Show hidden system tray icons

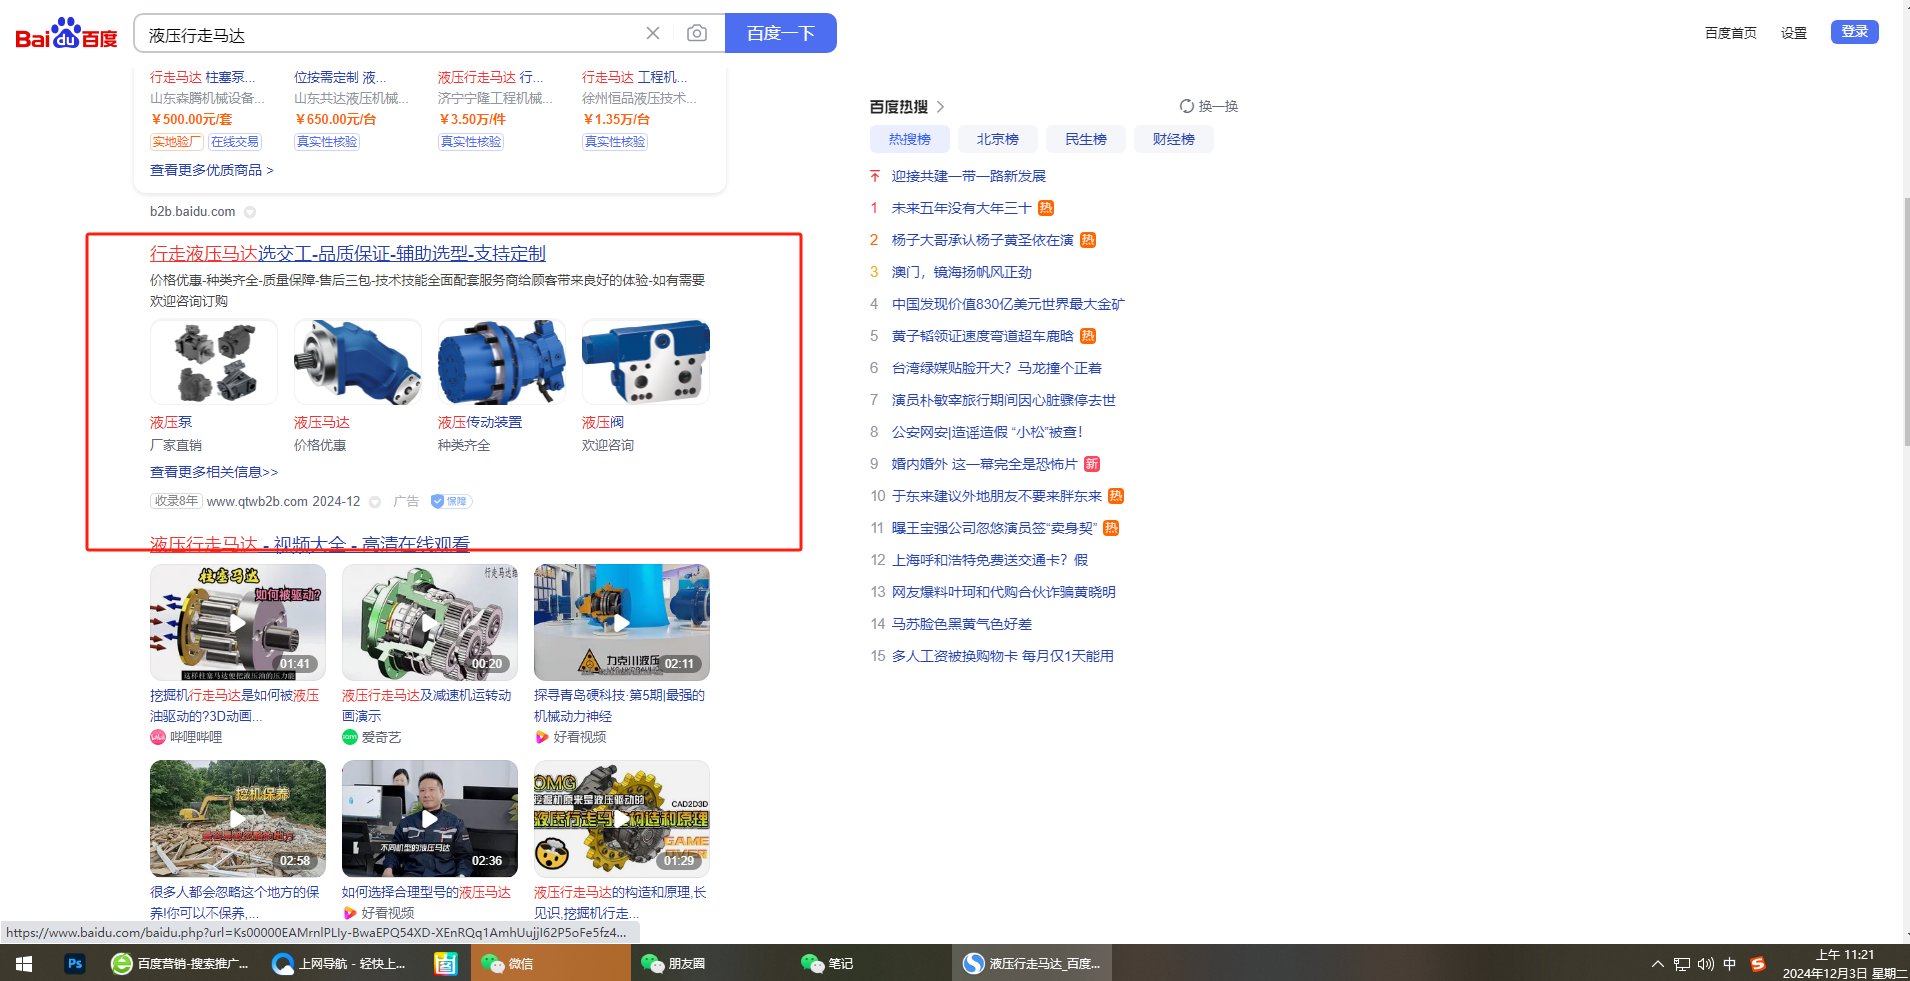tap(1658, 964)
